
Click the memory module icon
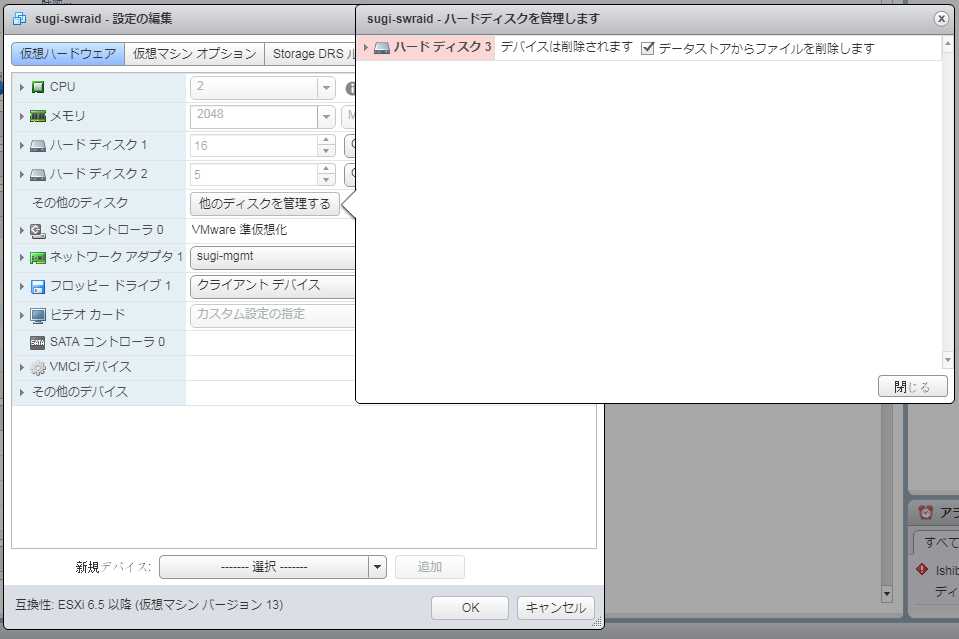point(38,117)
